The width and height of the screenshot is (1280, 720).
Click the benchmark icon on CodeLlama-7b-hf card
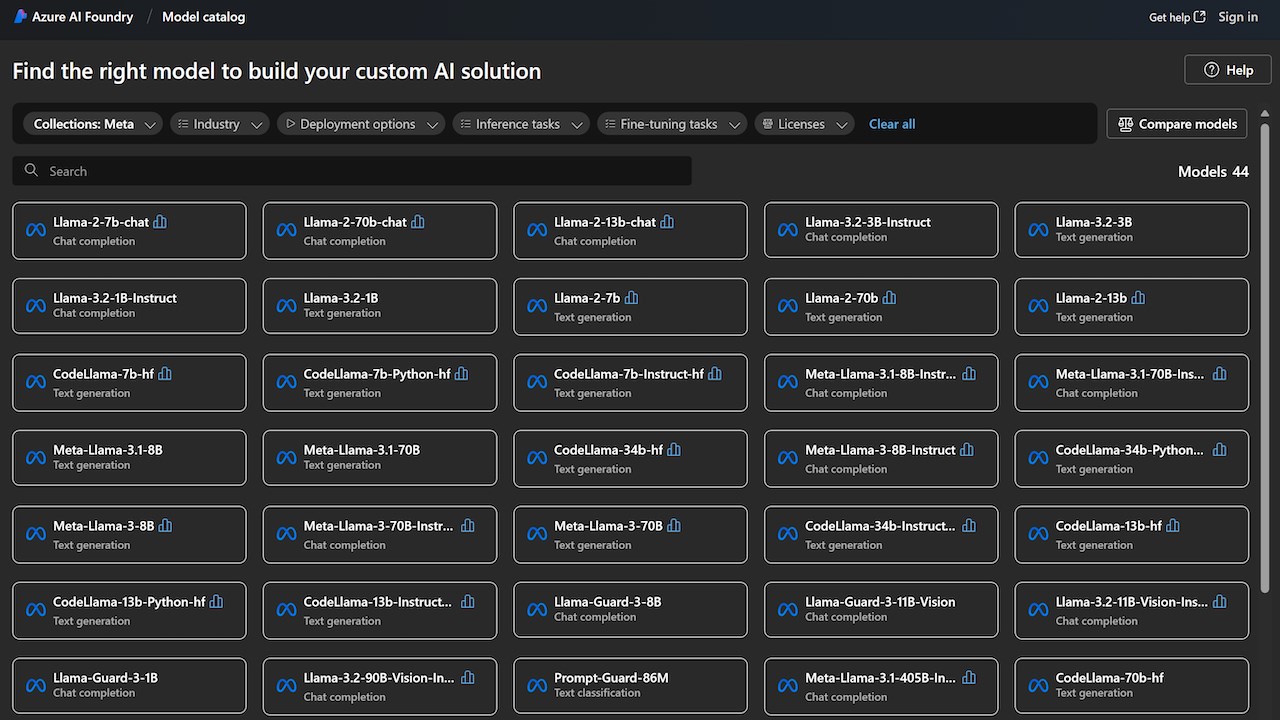(165, 374)
